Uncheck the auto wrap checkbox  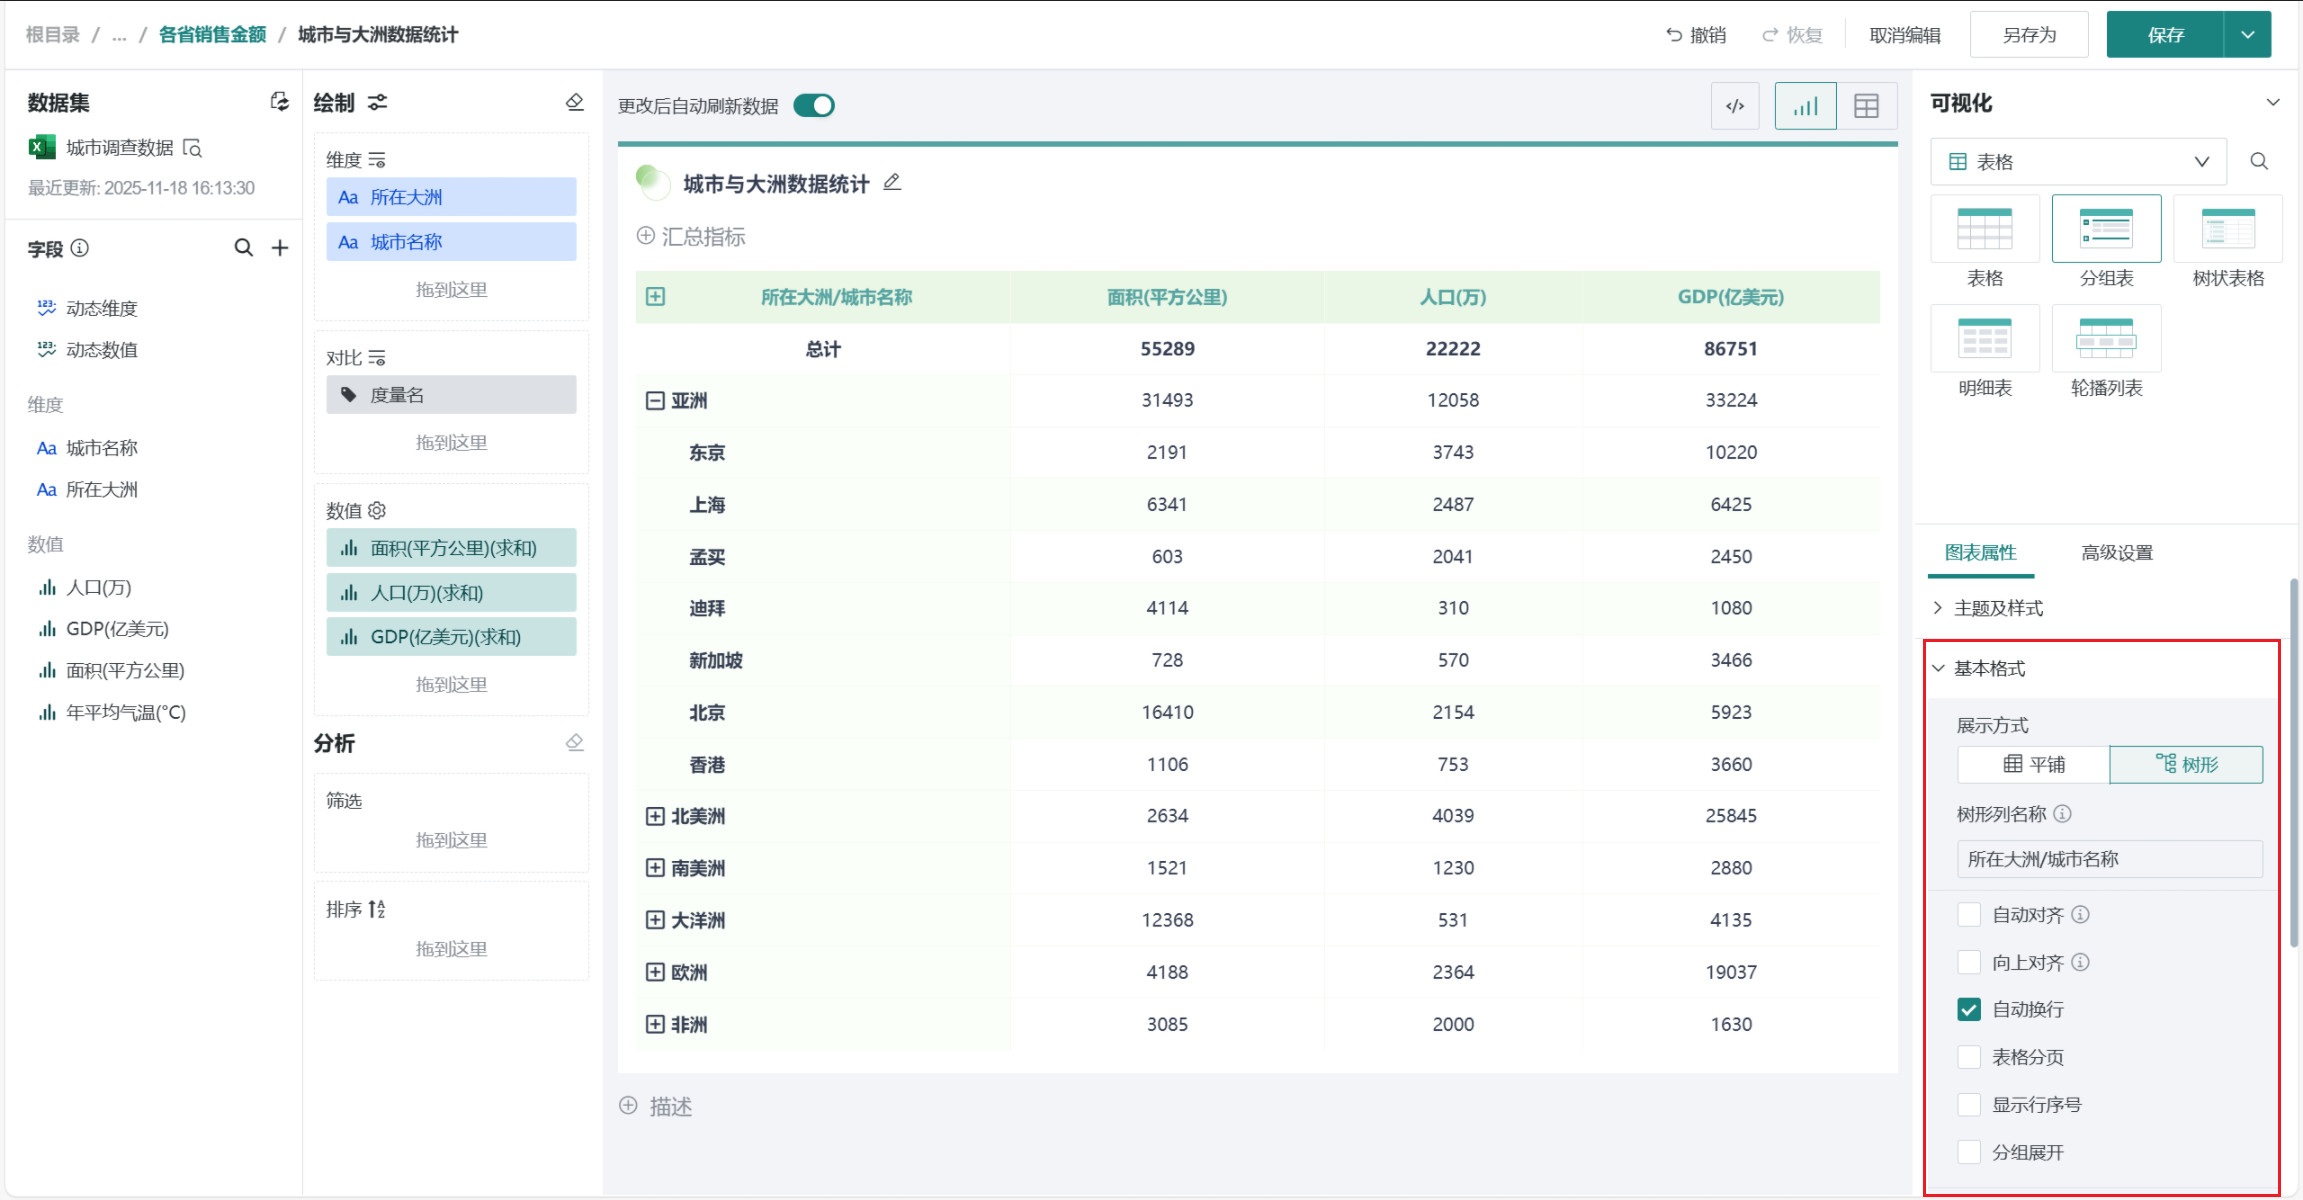tap(1968, 1009)
